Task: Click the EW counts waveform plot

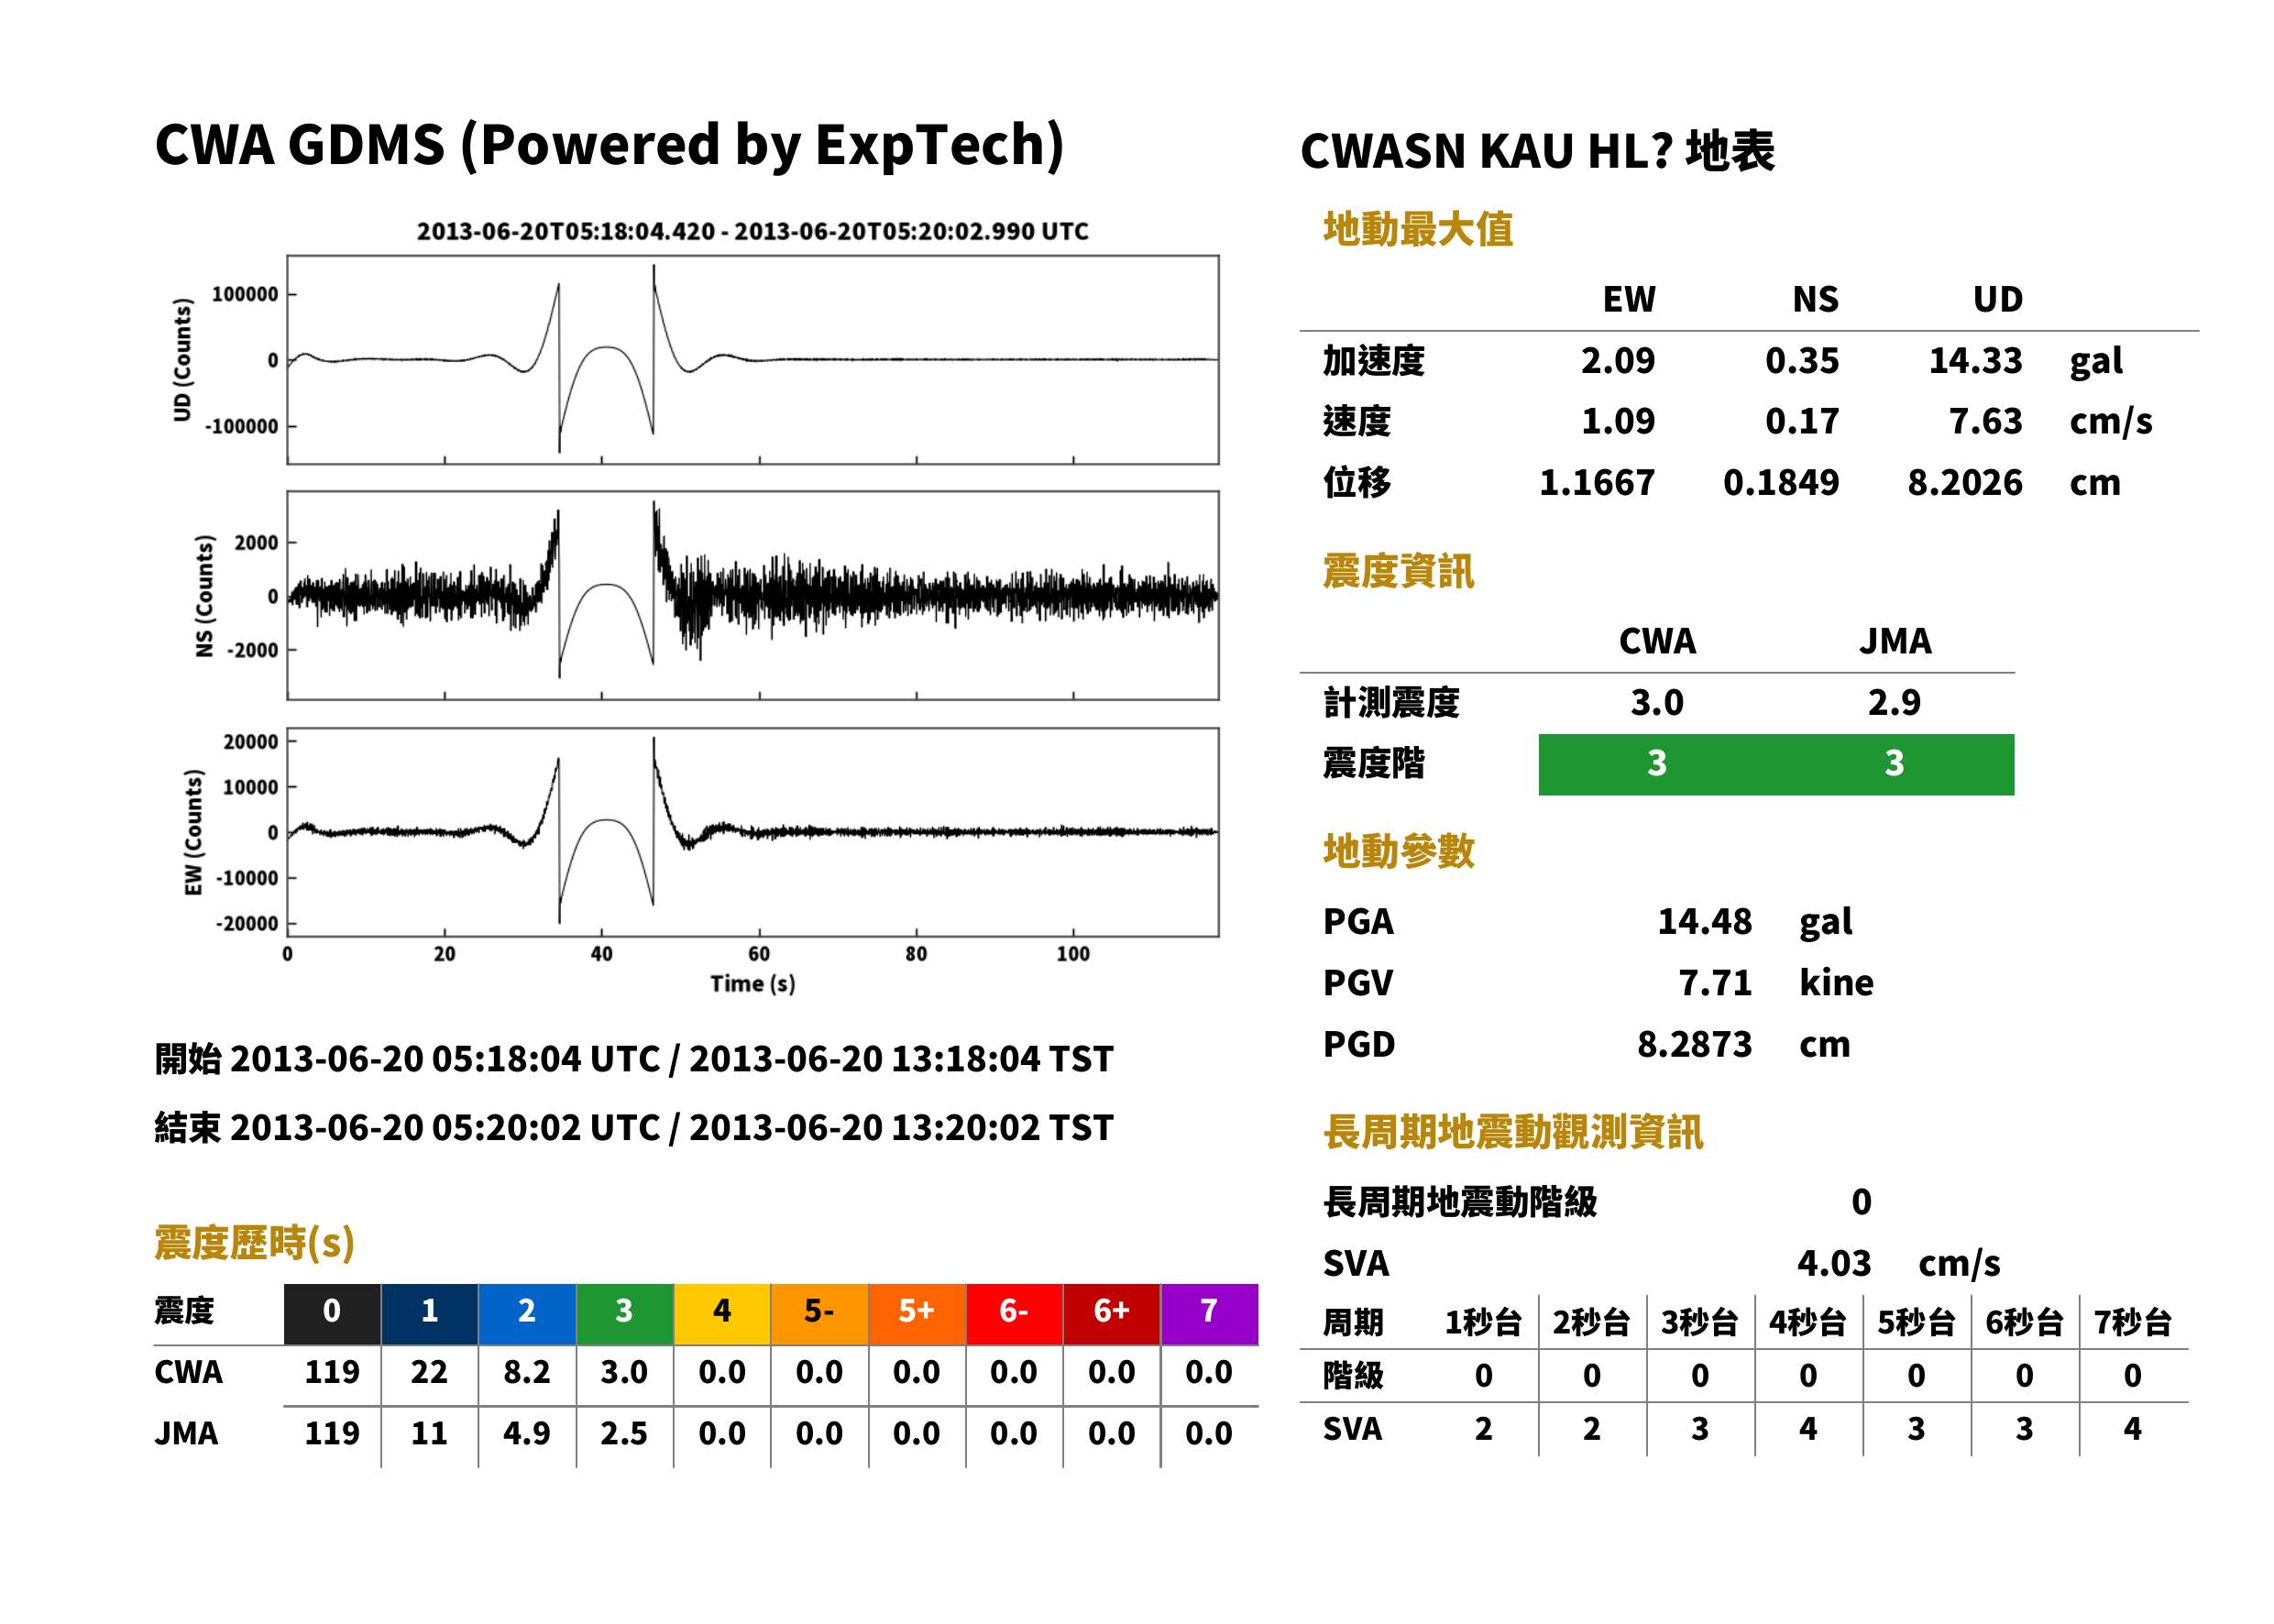Action: [x=752, y=832]
